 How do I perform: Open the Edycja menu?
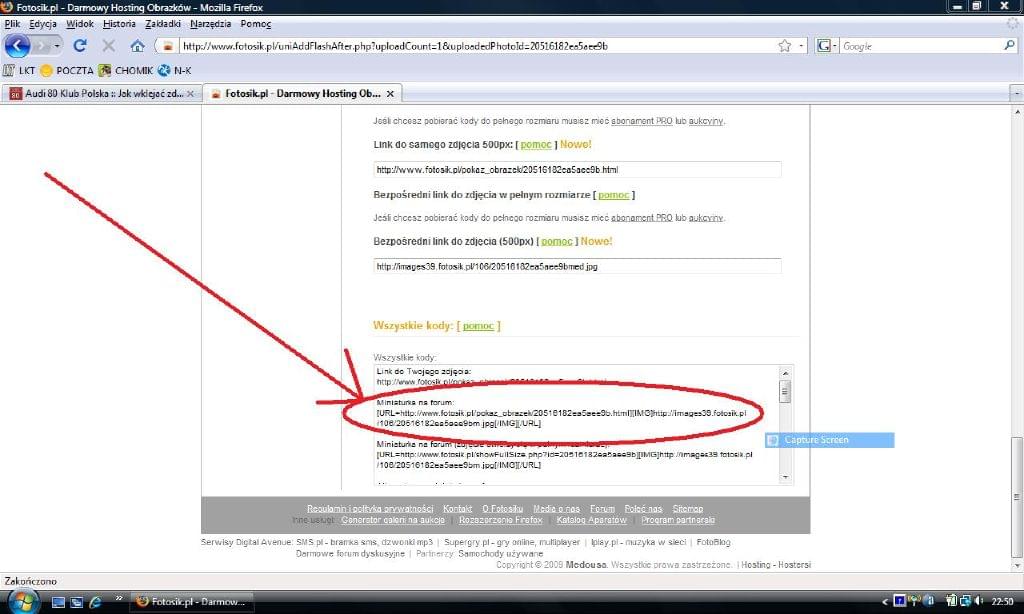(43, 24)
